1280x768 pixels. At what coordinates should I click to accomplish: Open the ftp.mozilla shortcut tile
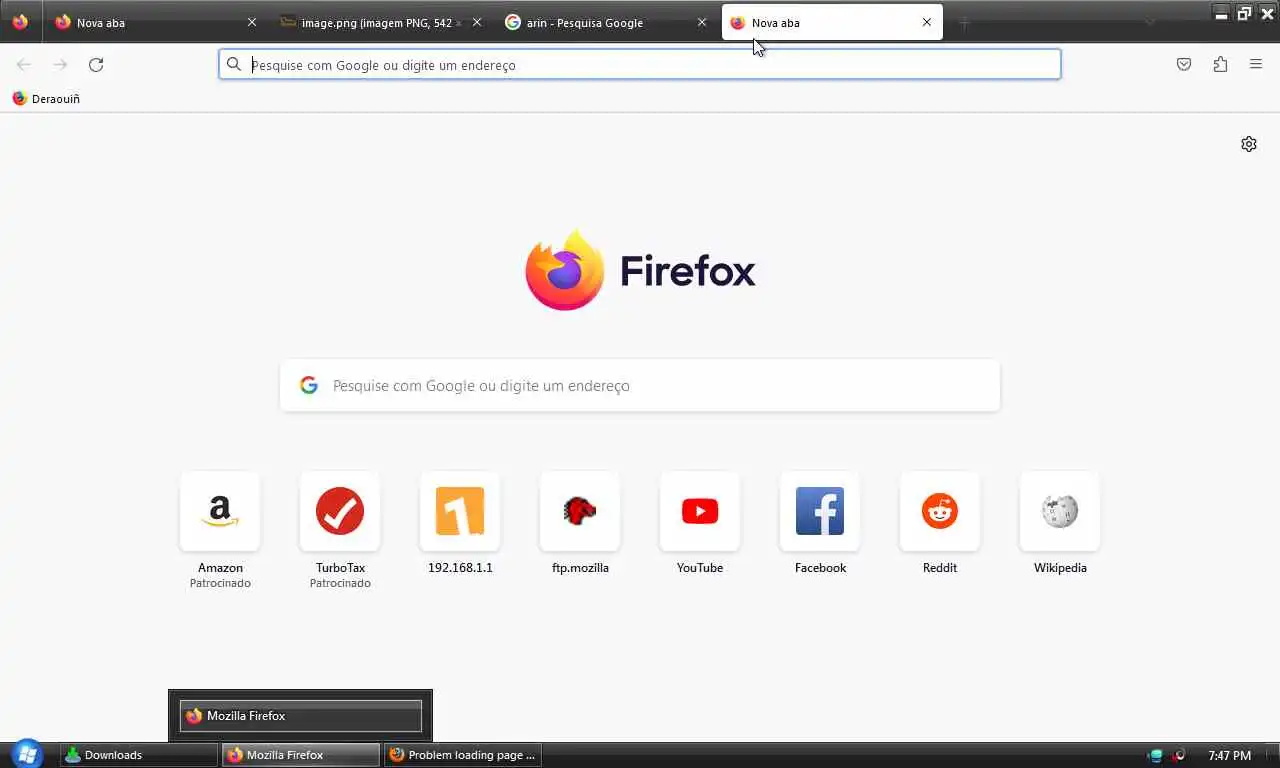580,512
